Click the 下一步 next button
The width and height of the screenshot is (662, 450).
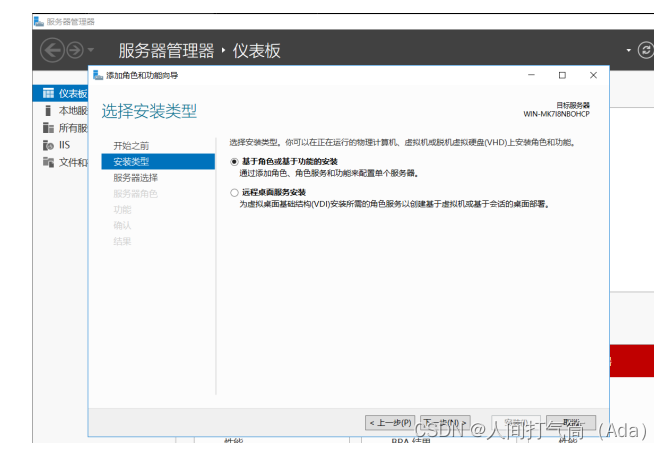445,422
